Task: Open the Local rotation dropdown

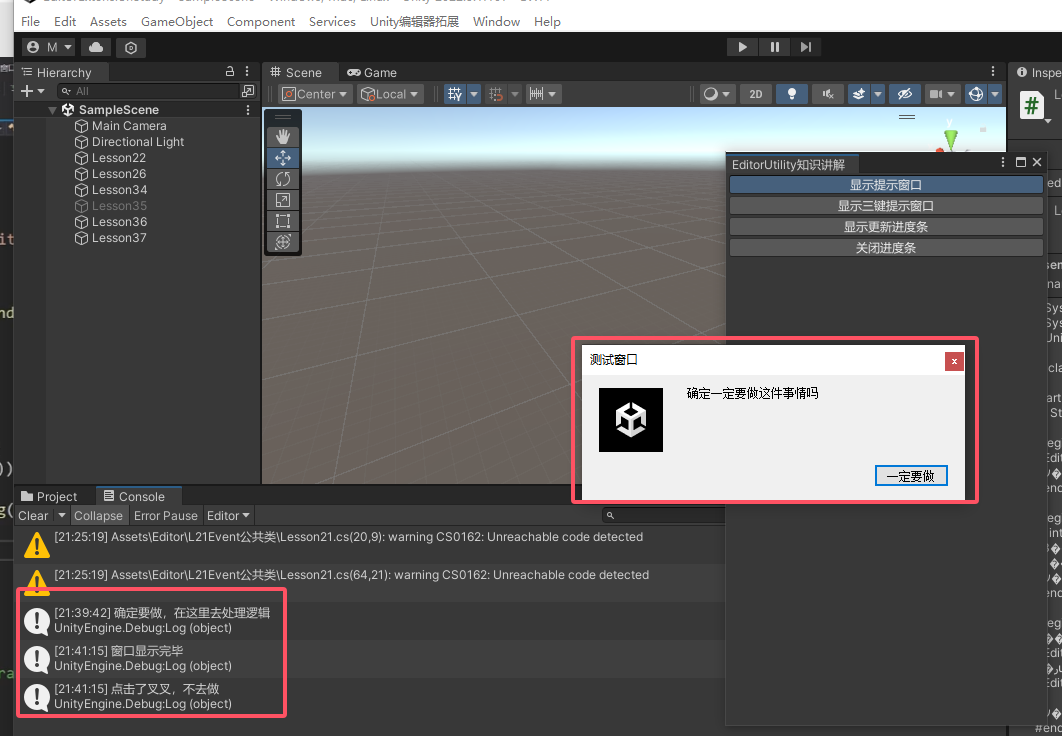Action: point(390,94)
